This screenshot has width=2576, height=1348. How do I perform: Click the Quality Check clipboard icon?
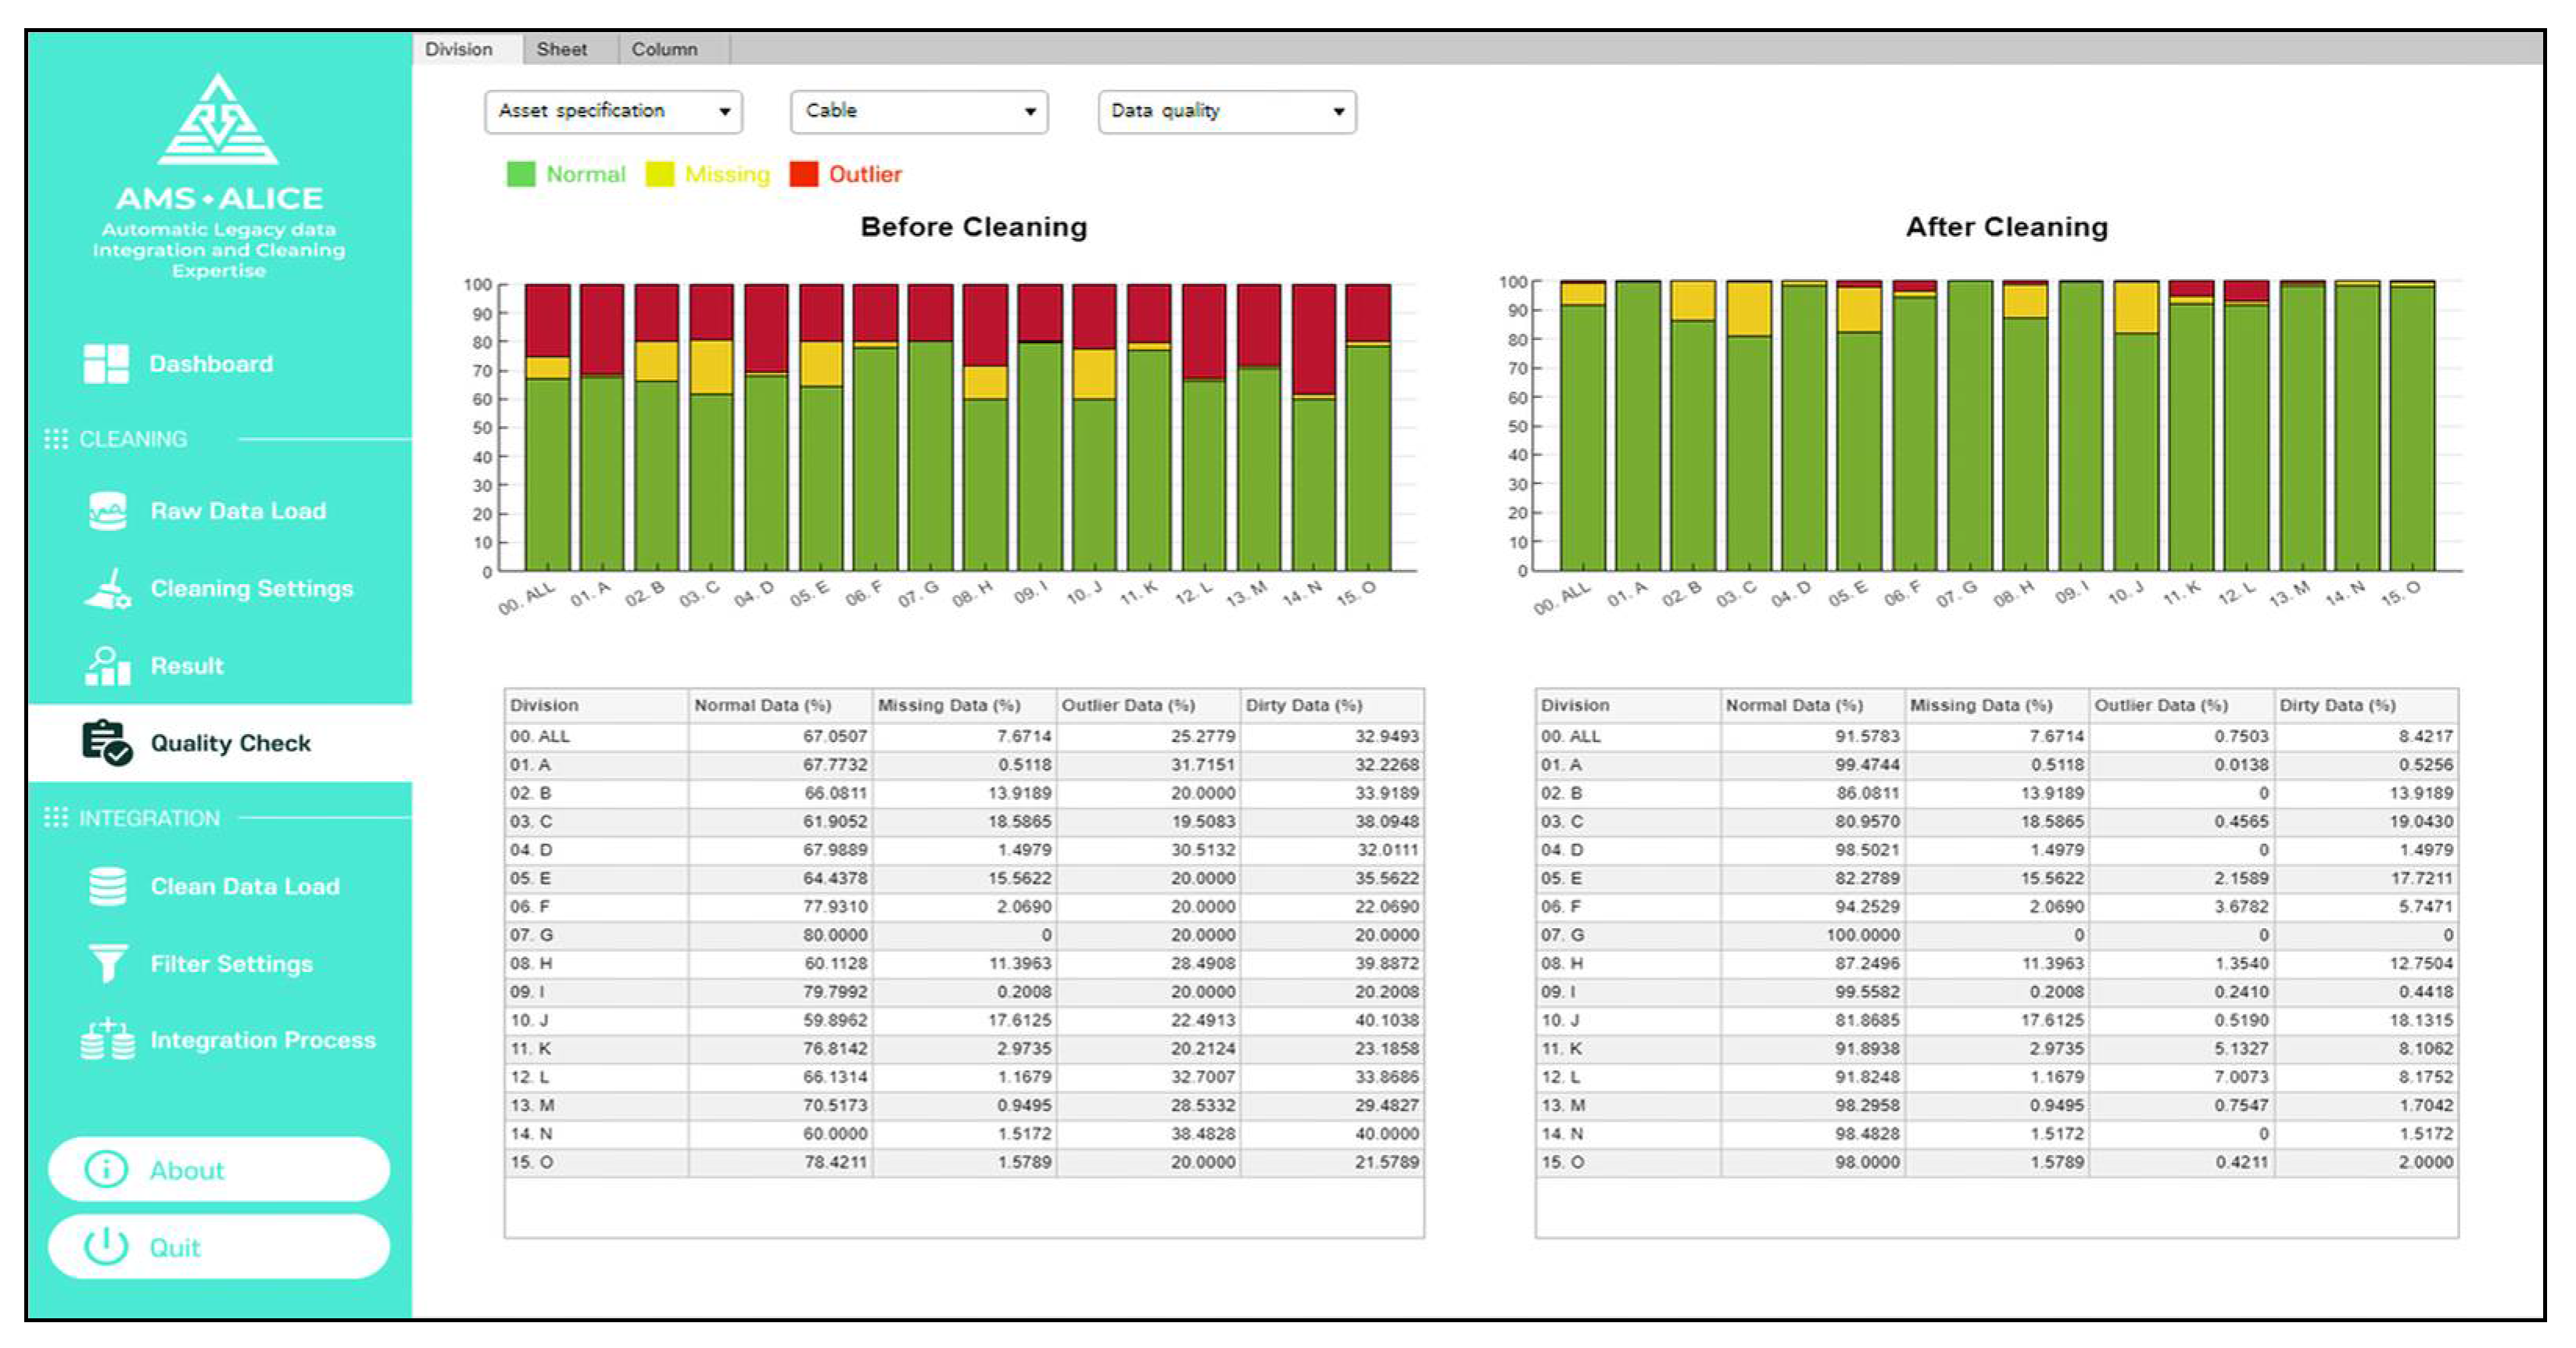pos(106,742)
